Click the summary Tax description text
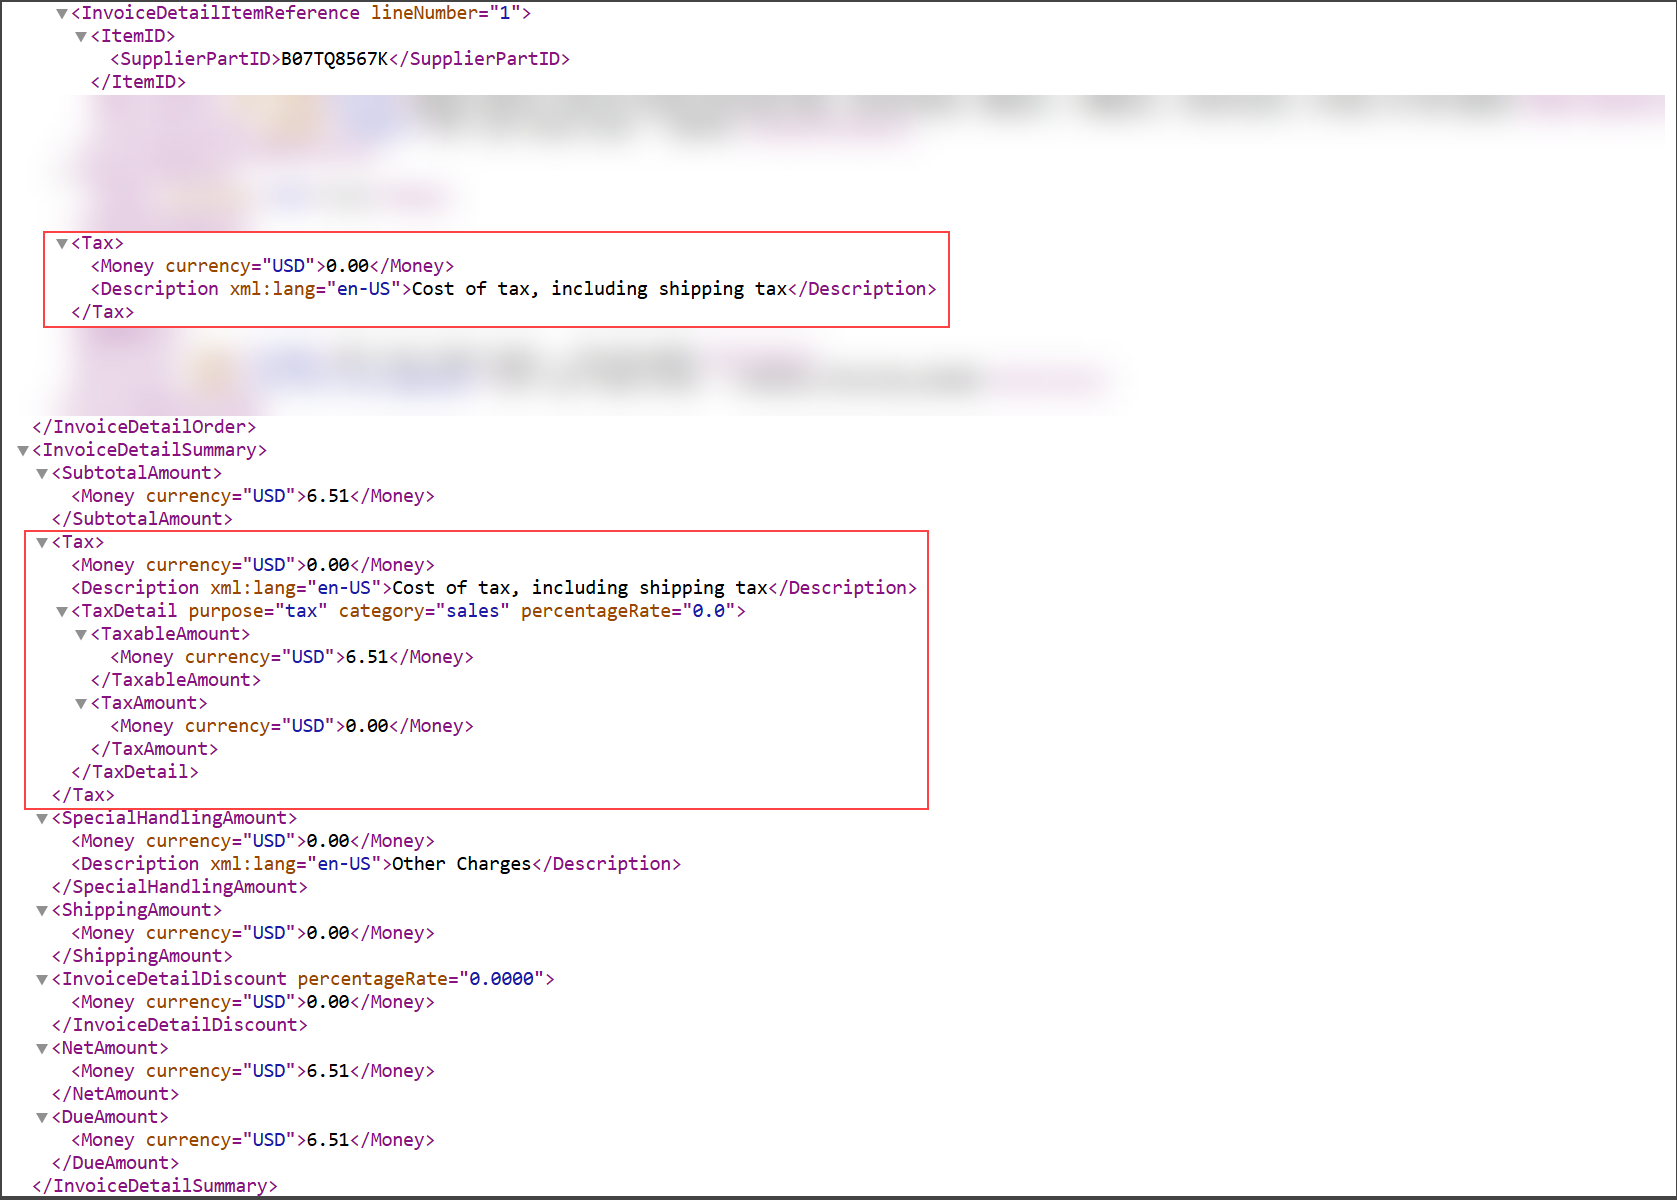This screenshot has height=1200, width=1677. pos(580,588)
